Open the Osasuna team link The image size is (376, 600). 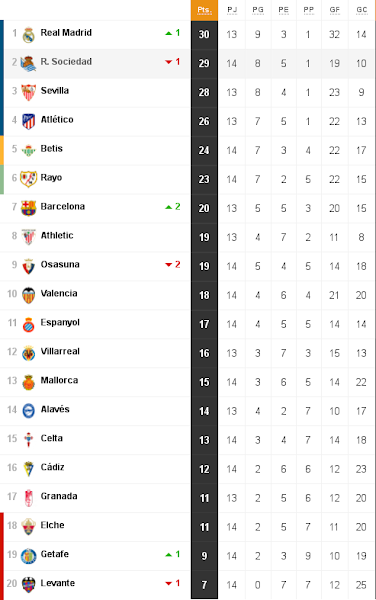60,264
